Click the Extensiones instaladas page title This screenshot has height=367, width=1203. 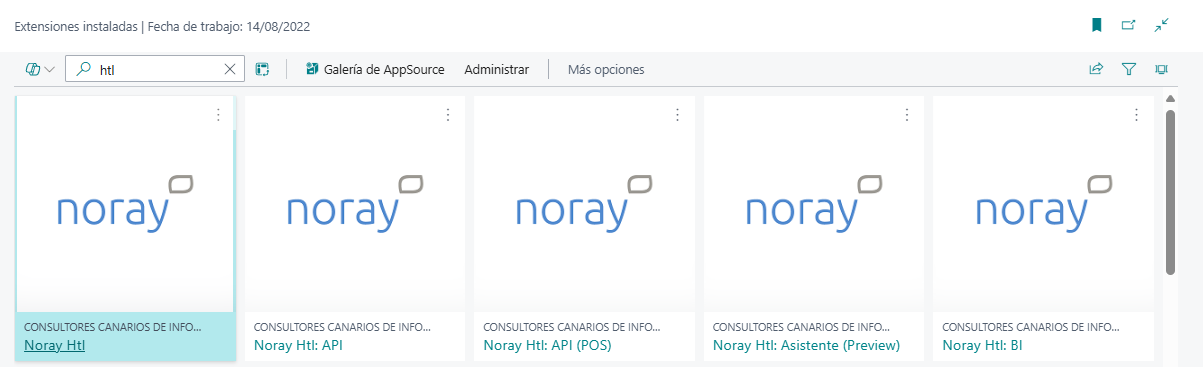(x=75, y=26)
